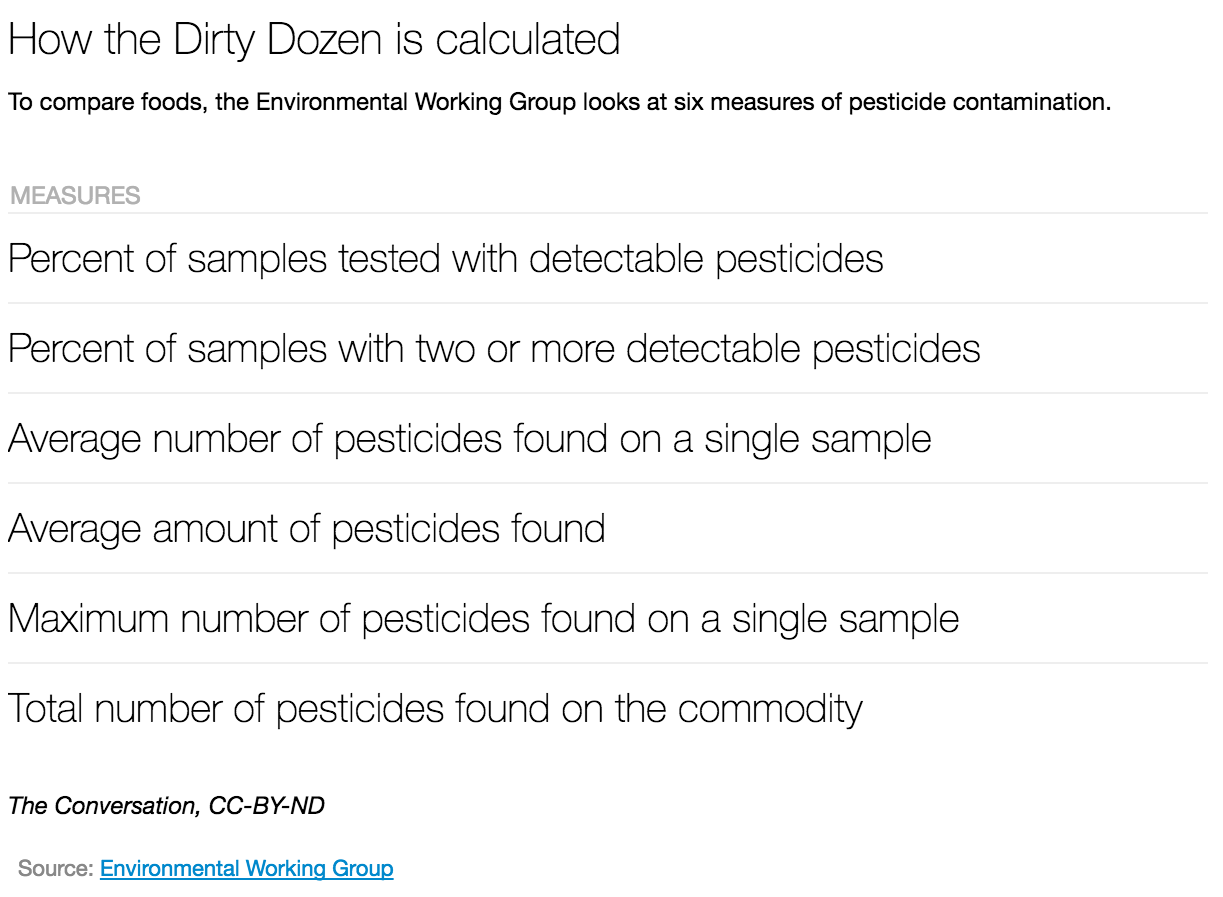This screenshot has height=897, width=1223.
Task: Click the 'Average number of pesticides' row
Action: coord(469,439)
